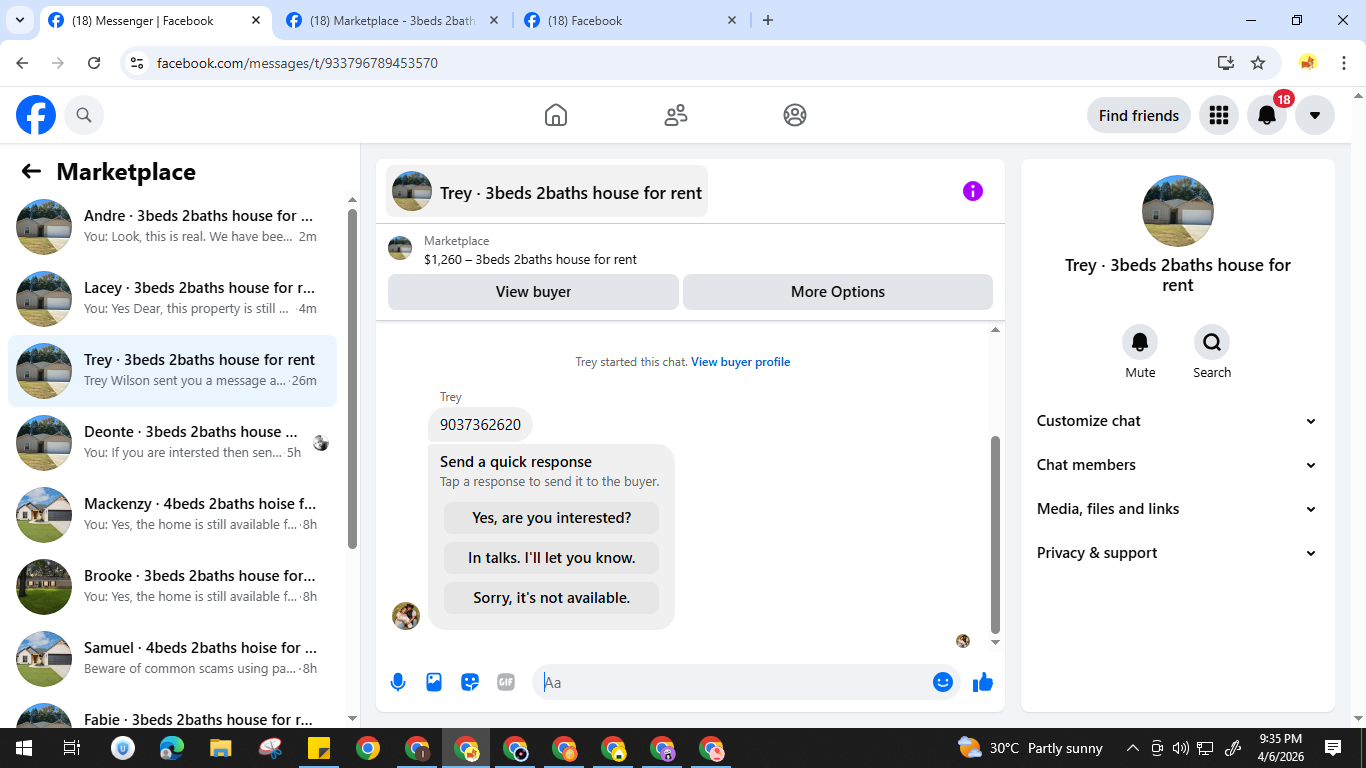The width and height of the screenshot is (1366, 768).
Task: Click the View buyer button
Action: 533,292
